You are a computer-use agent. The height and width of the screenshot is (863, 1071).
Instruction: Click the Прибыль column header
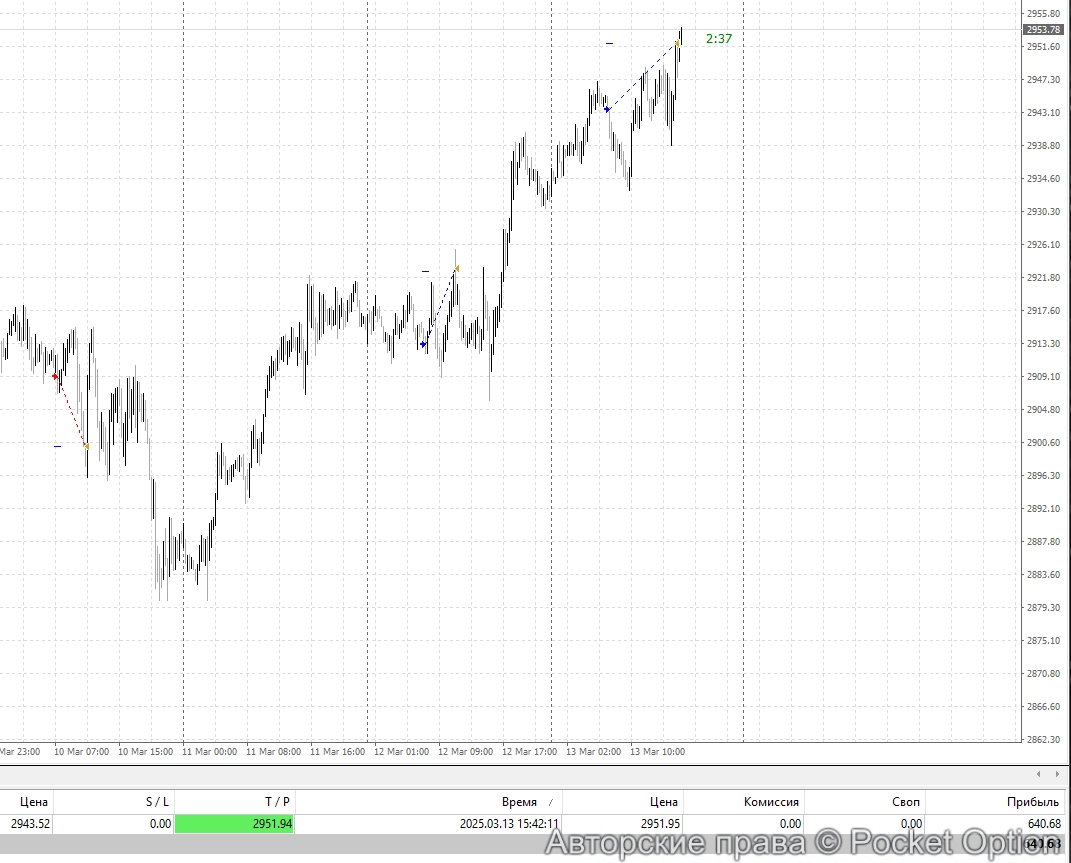pos(1034,801)
